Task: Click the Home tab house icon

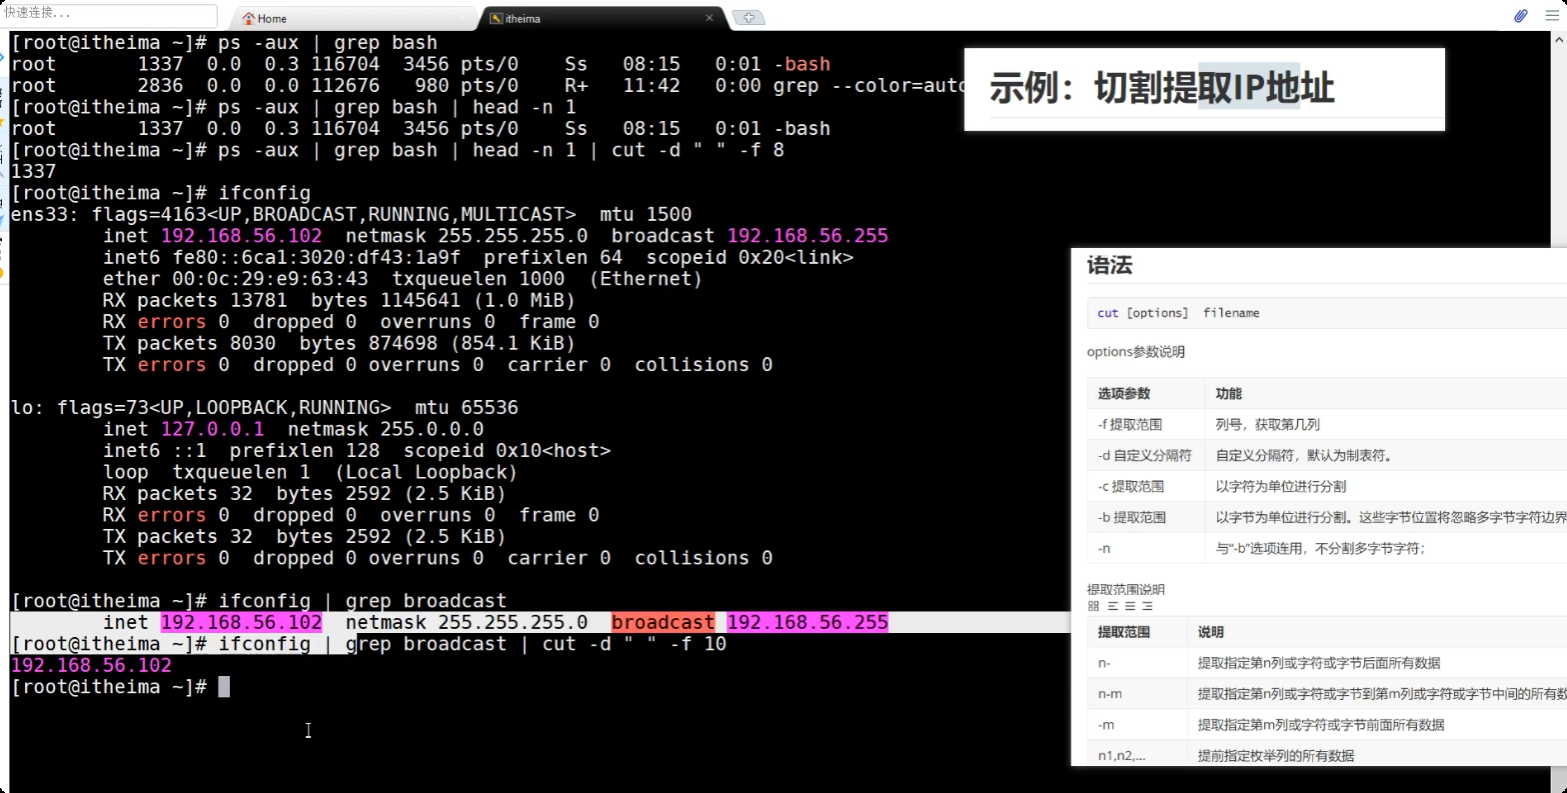Action: click(x=248, y=18)
